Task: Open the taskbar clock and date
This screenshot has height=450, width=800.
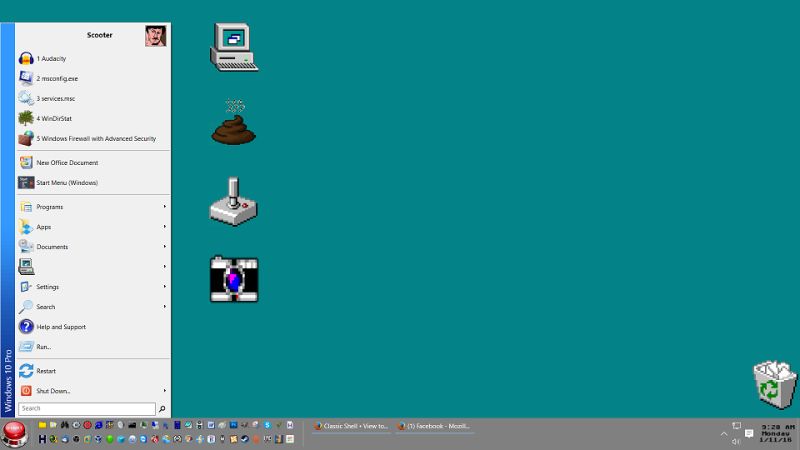Action: point(778,433)
